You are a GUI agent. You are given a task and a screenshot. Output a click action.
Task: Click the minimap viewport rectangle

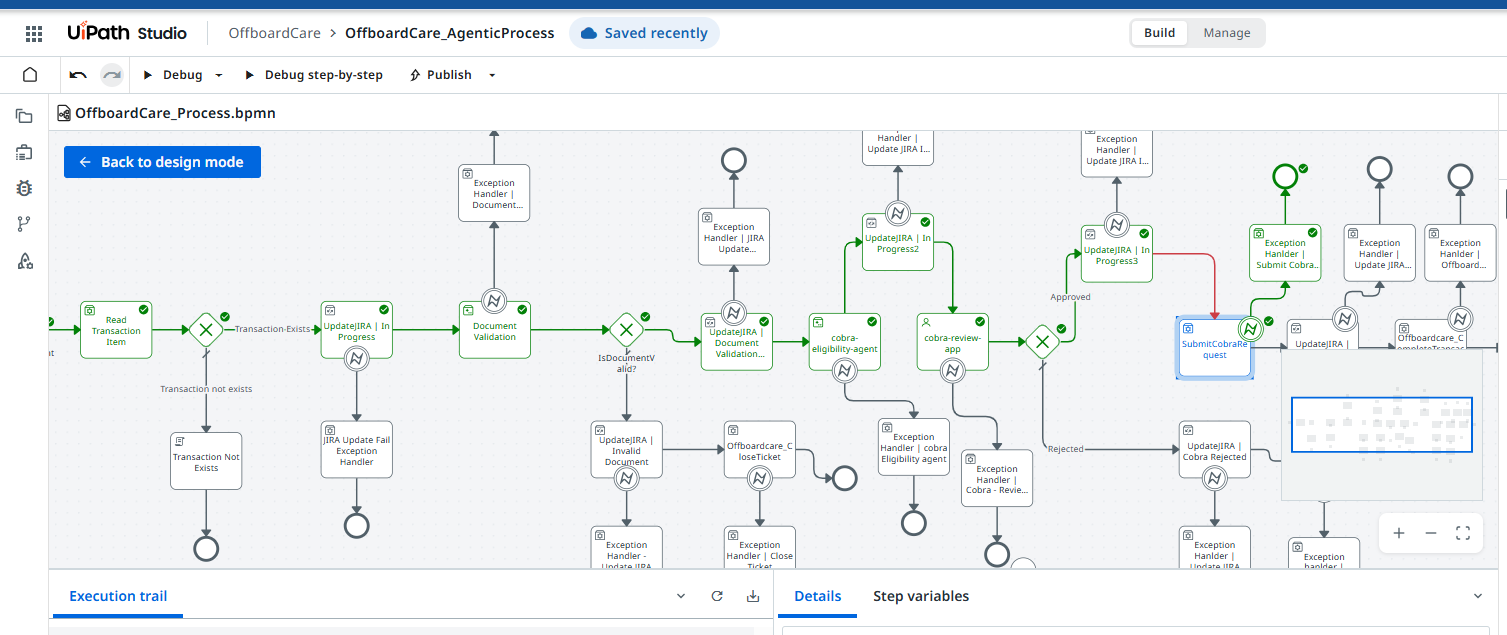click(x=1381, y=424)
